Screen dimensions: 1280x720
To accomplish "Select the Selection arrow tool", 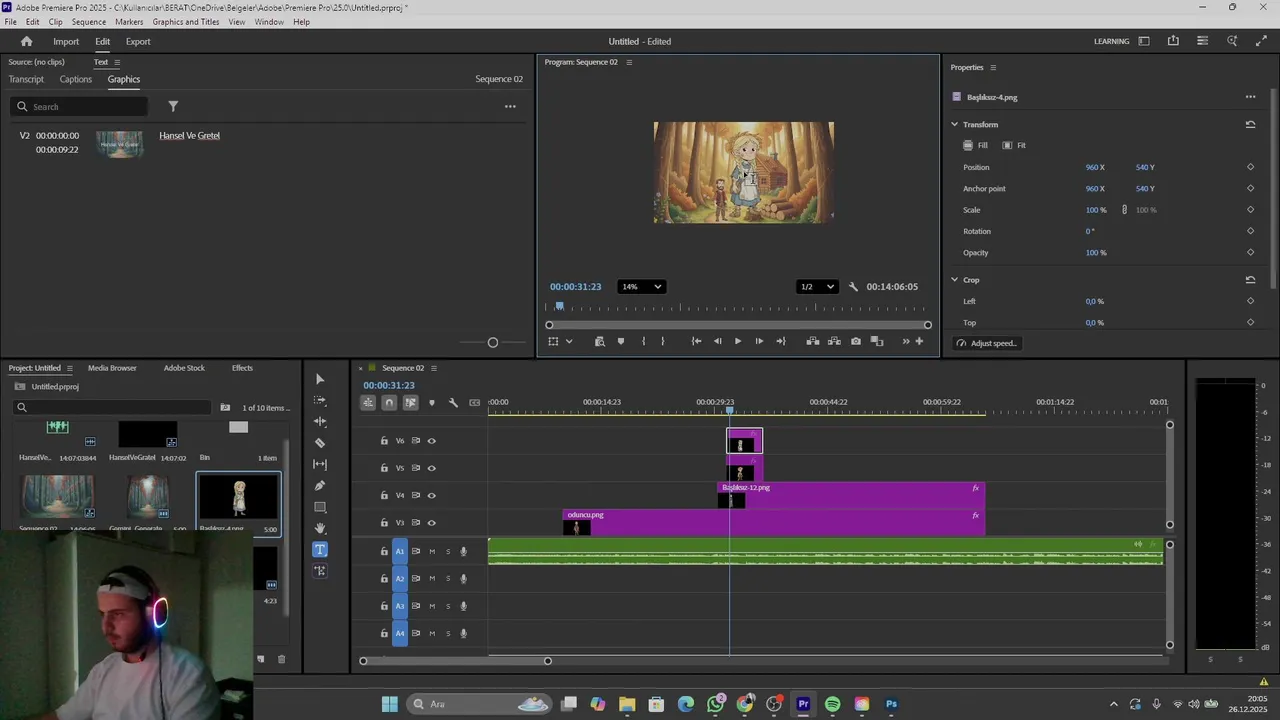I will pos(320,379).
